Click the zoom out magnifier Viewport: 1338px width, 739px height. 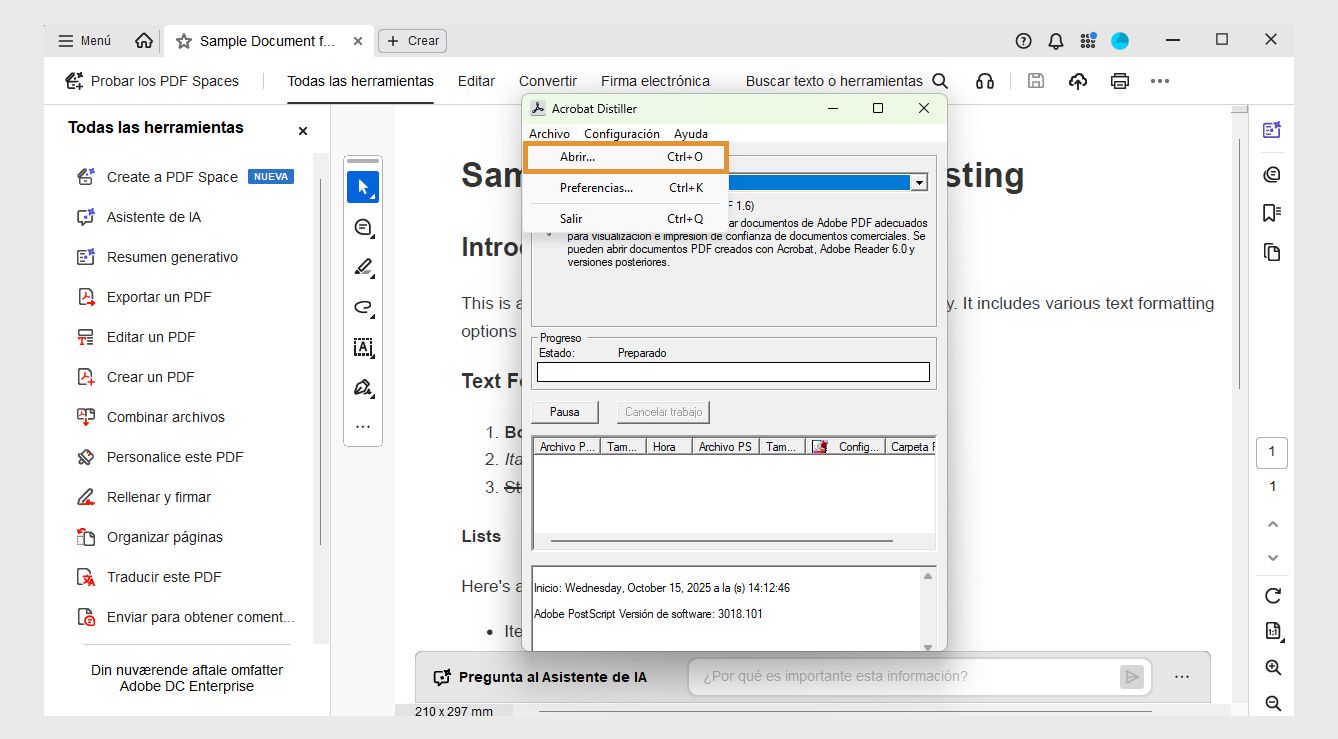[x=1273, y=703]
